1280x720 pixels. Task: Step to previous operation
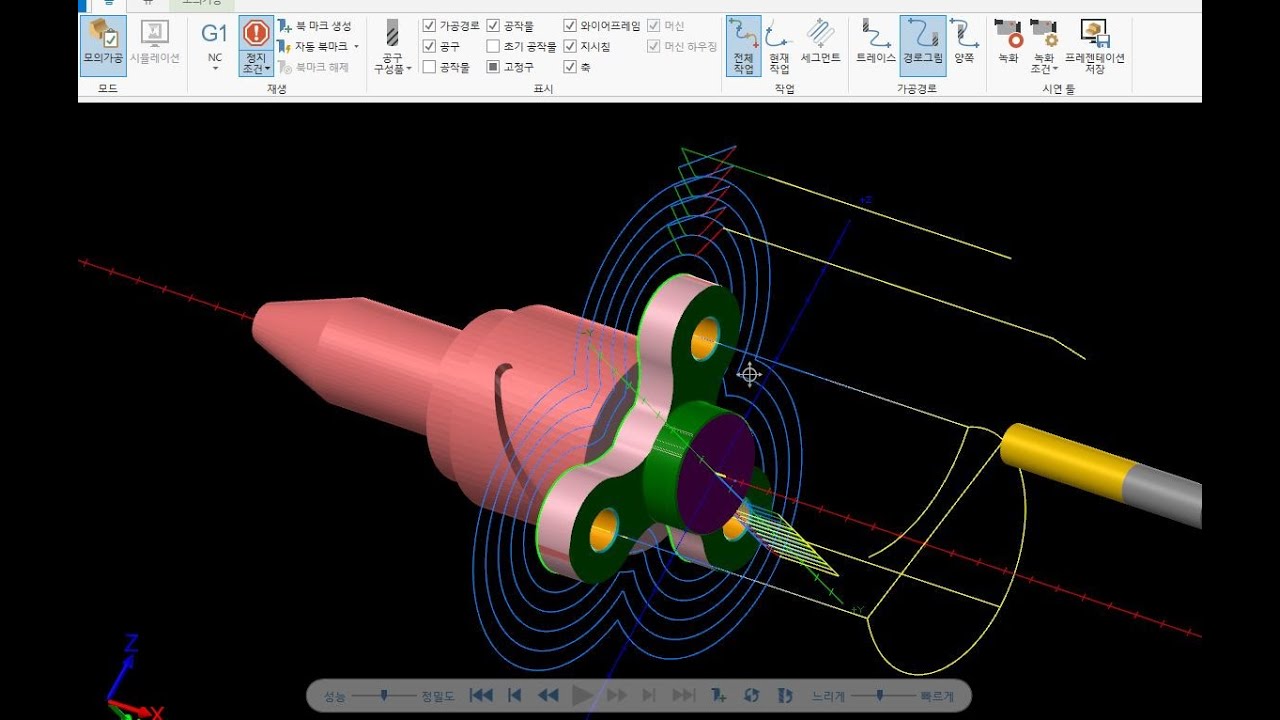tap(515, 695)
